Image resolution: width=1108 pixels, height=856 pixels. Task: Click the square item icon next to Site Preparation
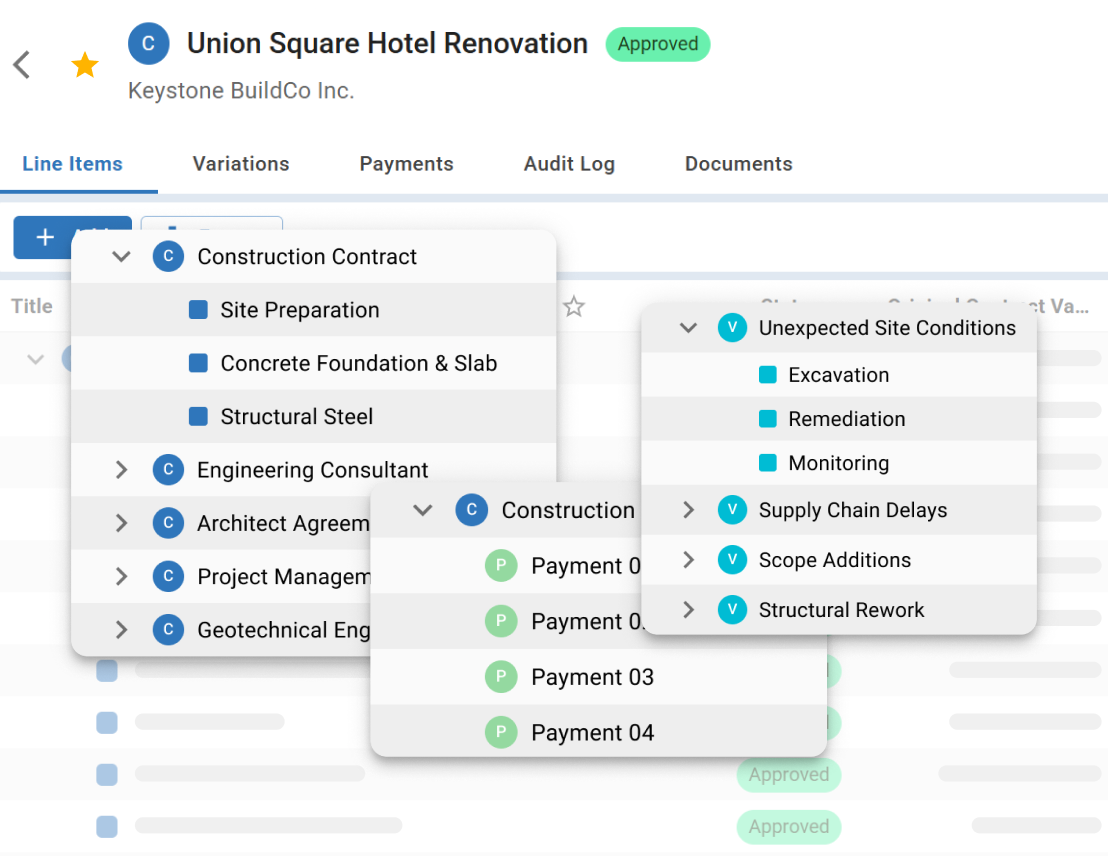coord(196,310)
